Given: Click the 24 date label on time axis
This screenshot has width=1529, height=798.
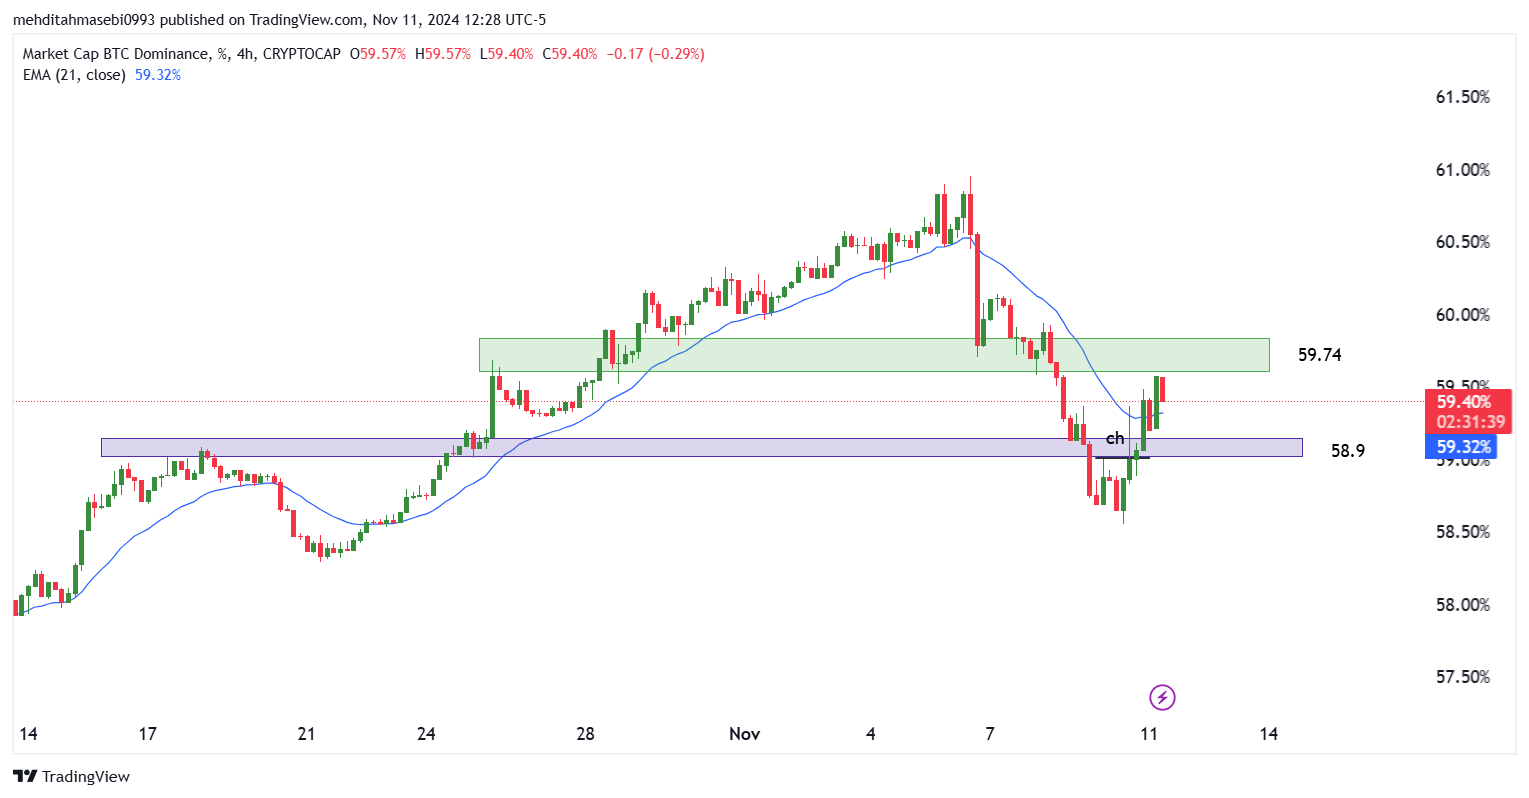Looking at the screenshot, I should 426,734.
